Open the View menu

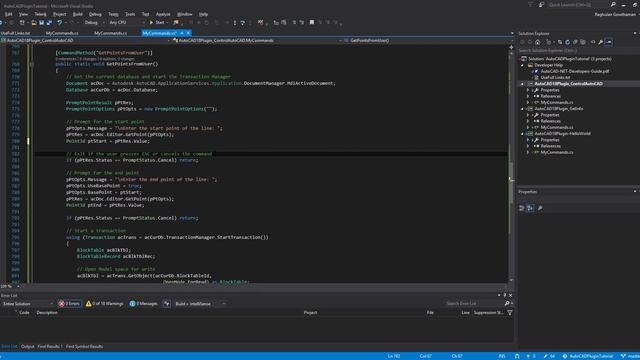[x=23, y=14]
